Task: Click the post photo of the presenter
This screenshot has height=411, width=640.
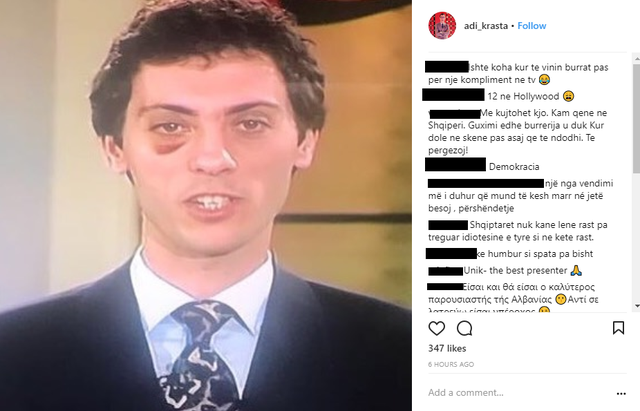Action: pos(206,205)
